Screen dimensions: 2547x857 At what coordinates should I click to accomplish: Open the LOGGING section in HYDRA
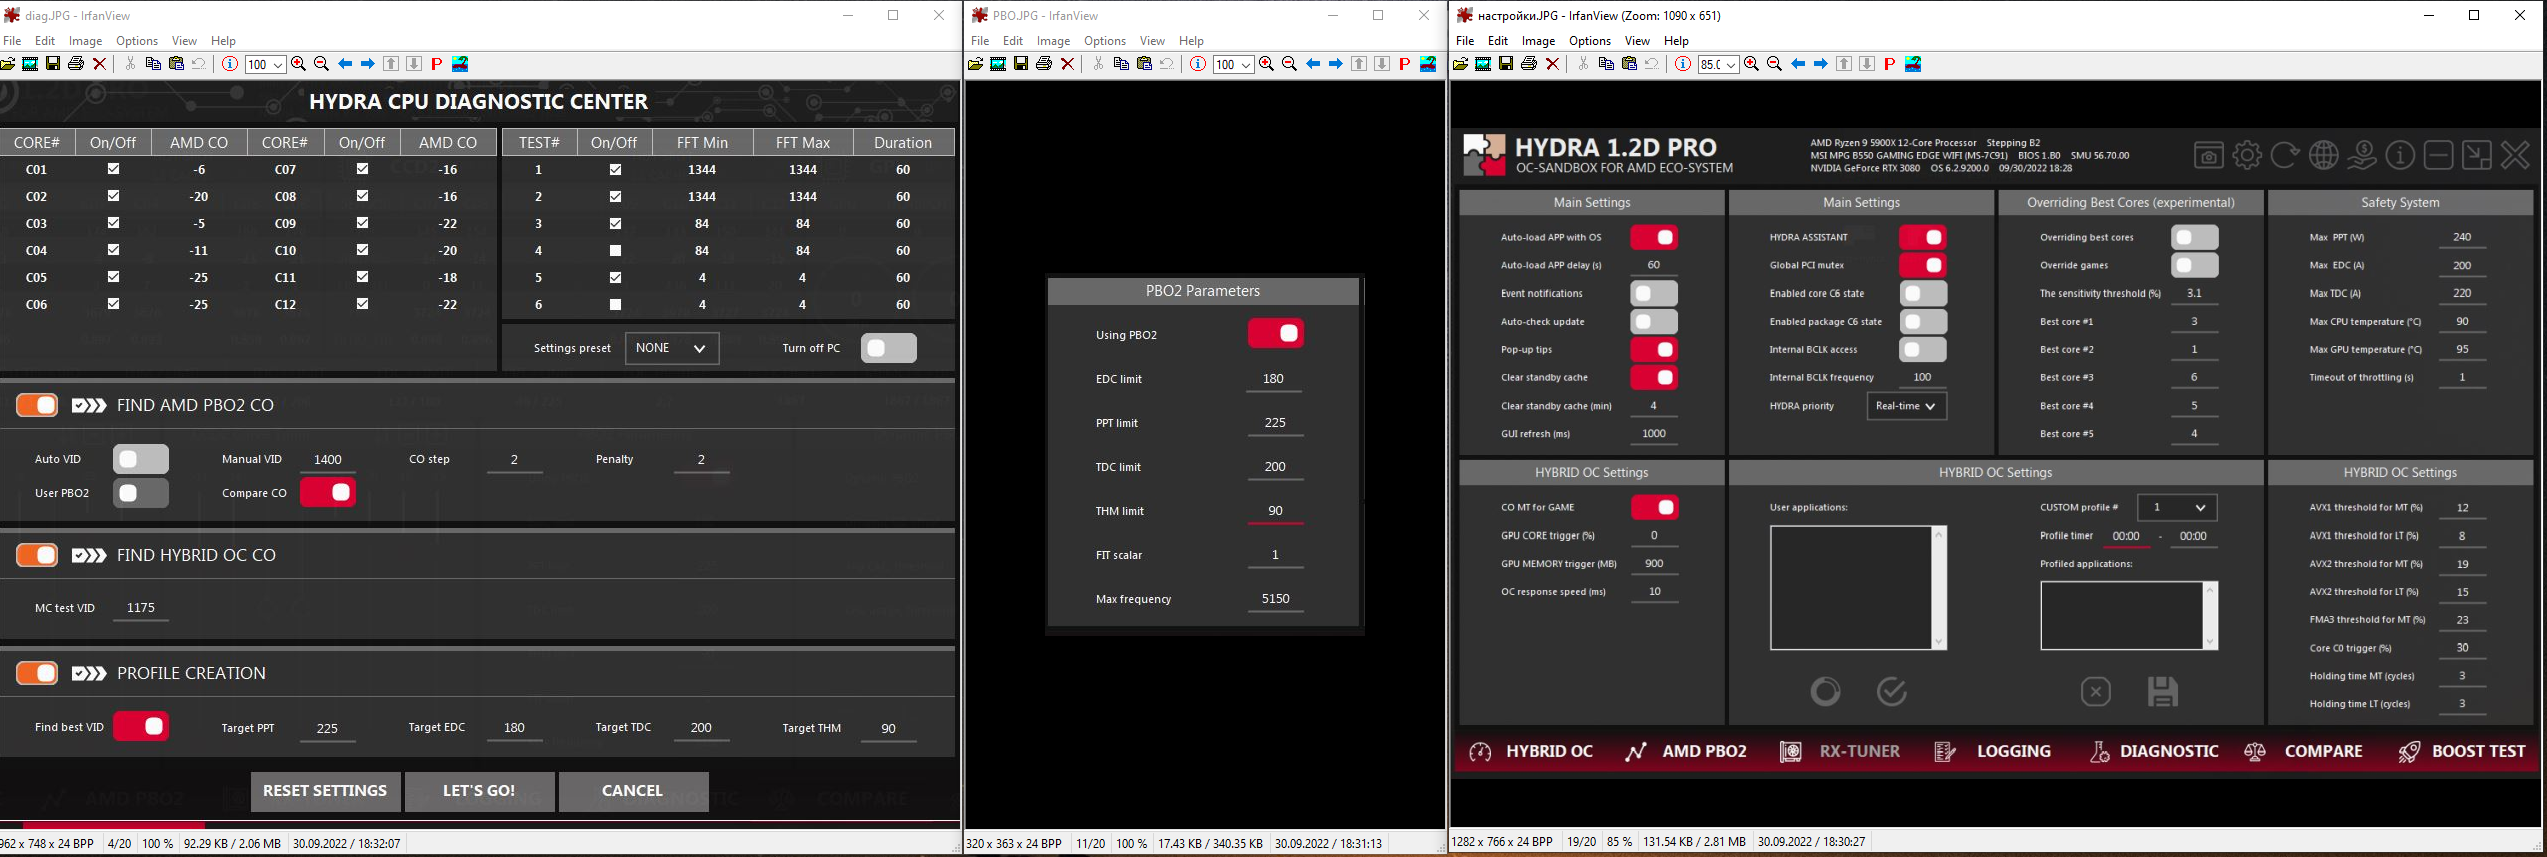[x=1993, y=751]
